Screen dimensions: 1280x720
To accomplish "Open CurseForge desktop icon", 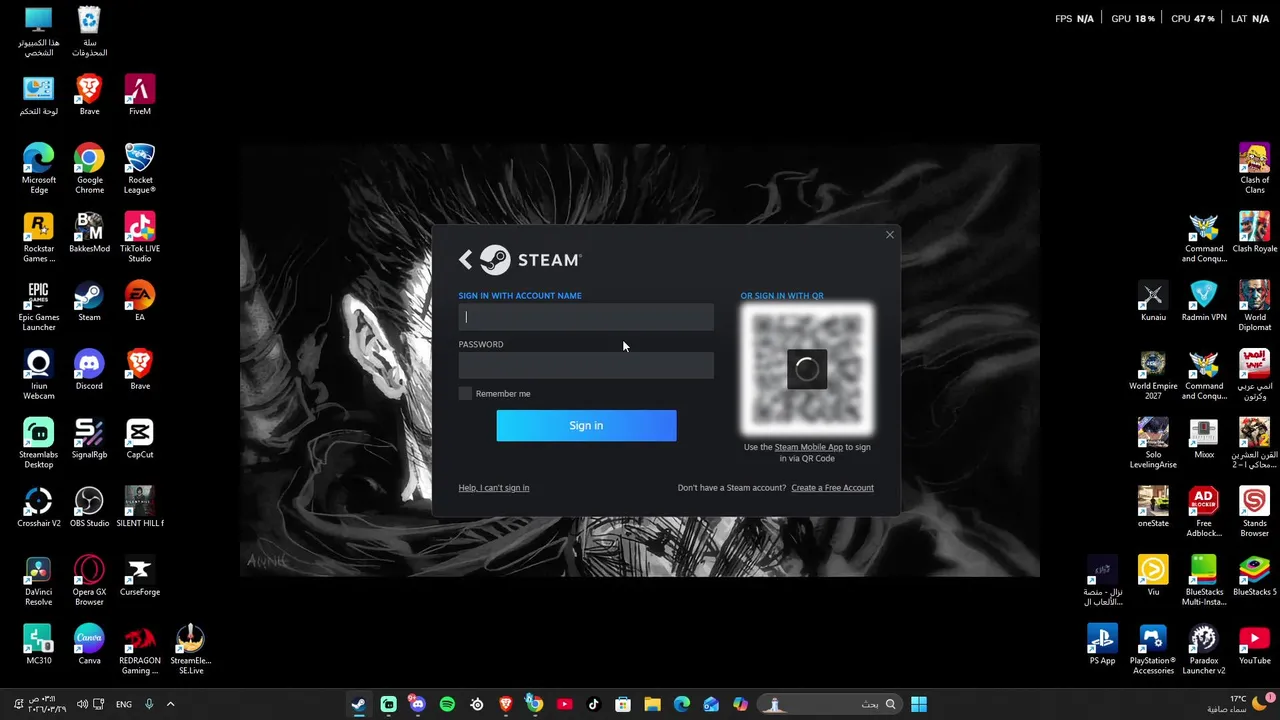I will pyautogui.click(x=140, y=575).
